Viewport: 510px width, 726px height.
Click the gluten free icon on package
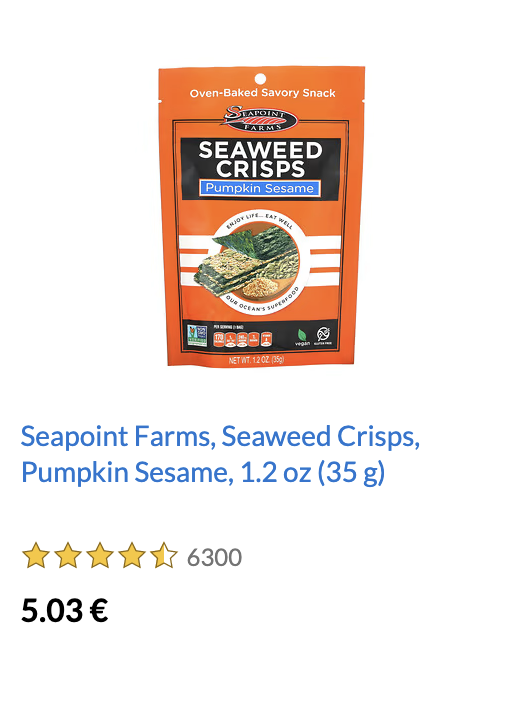(x=323, y=336)
